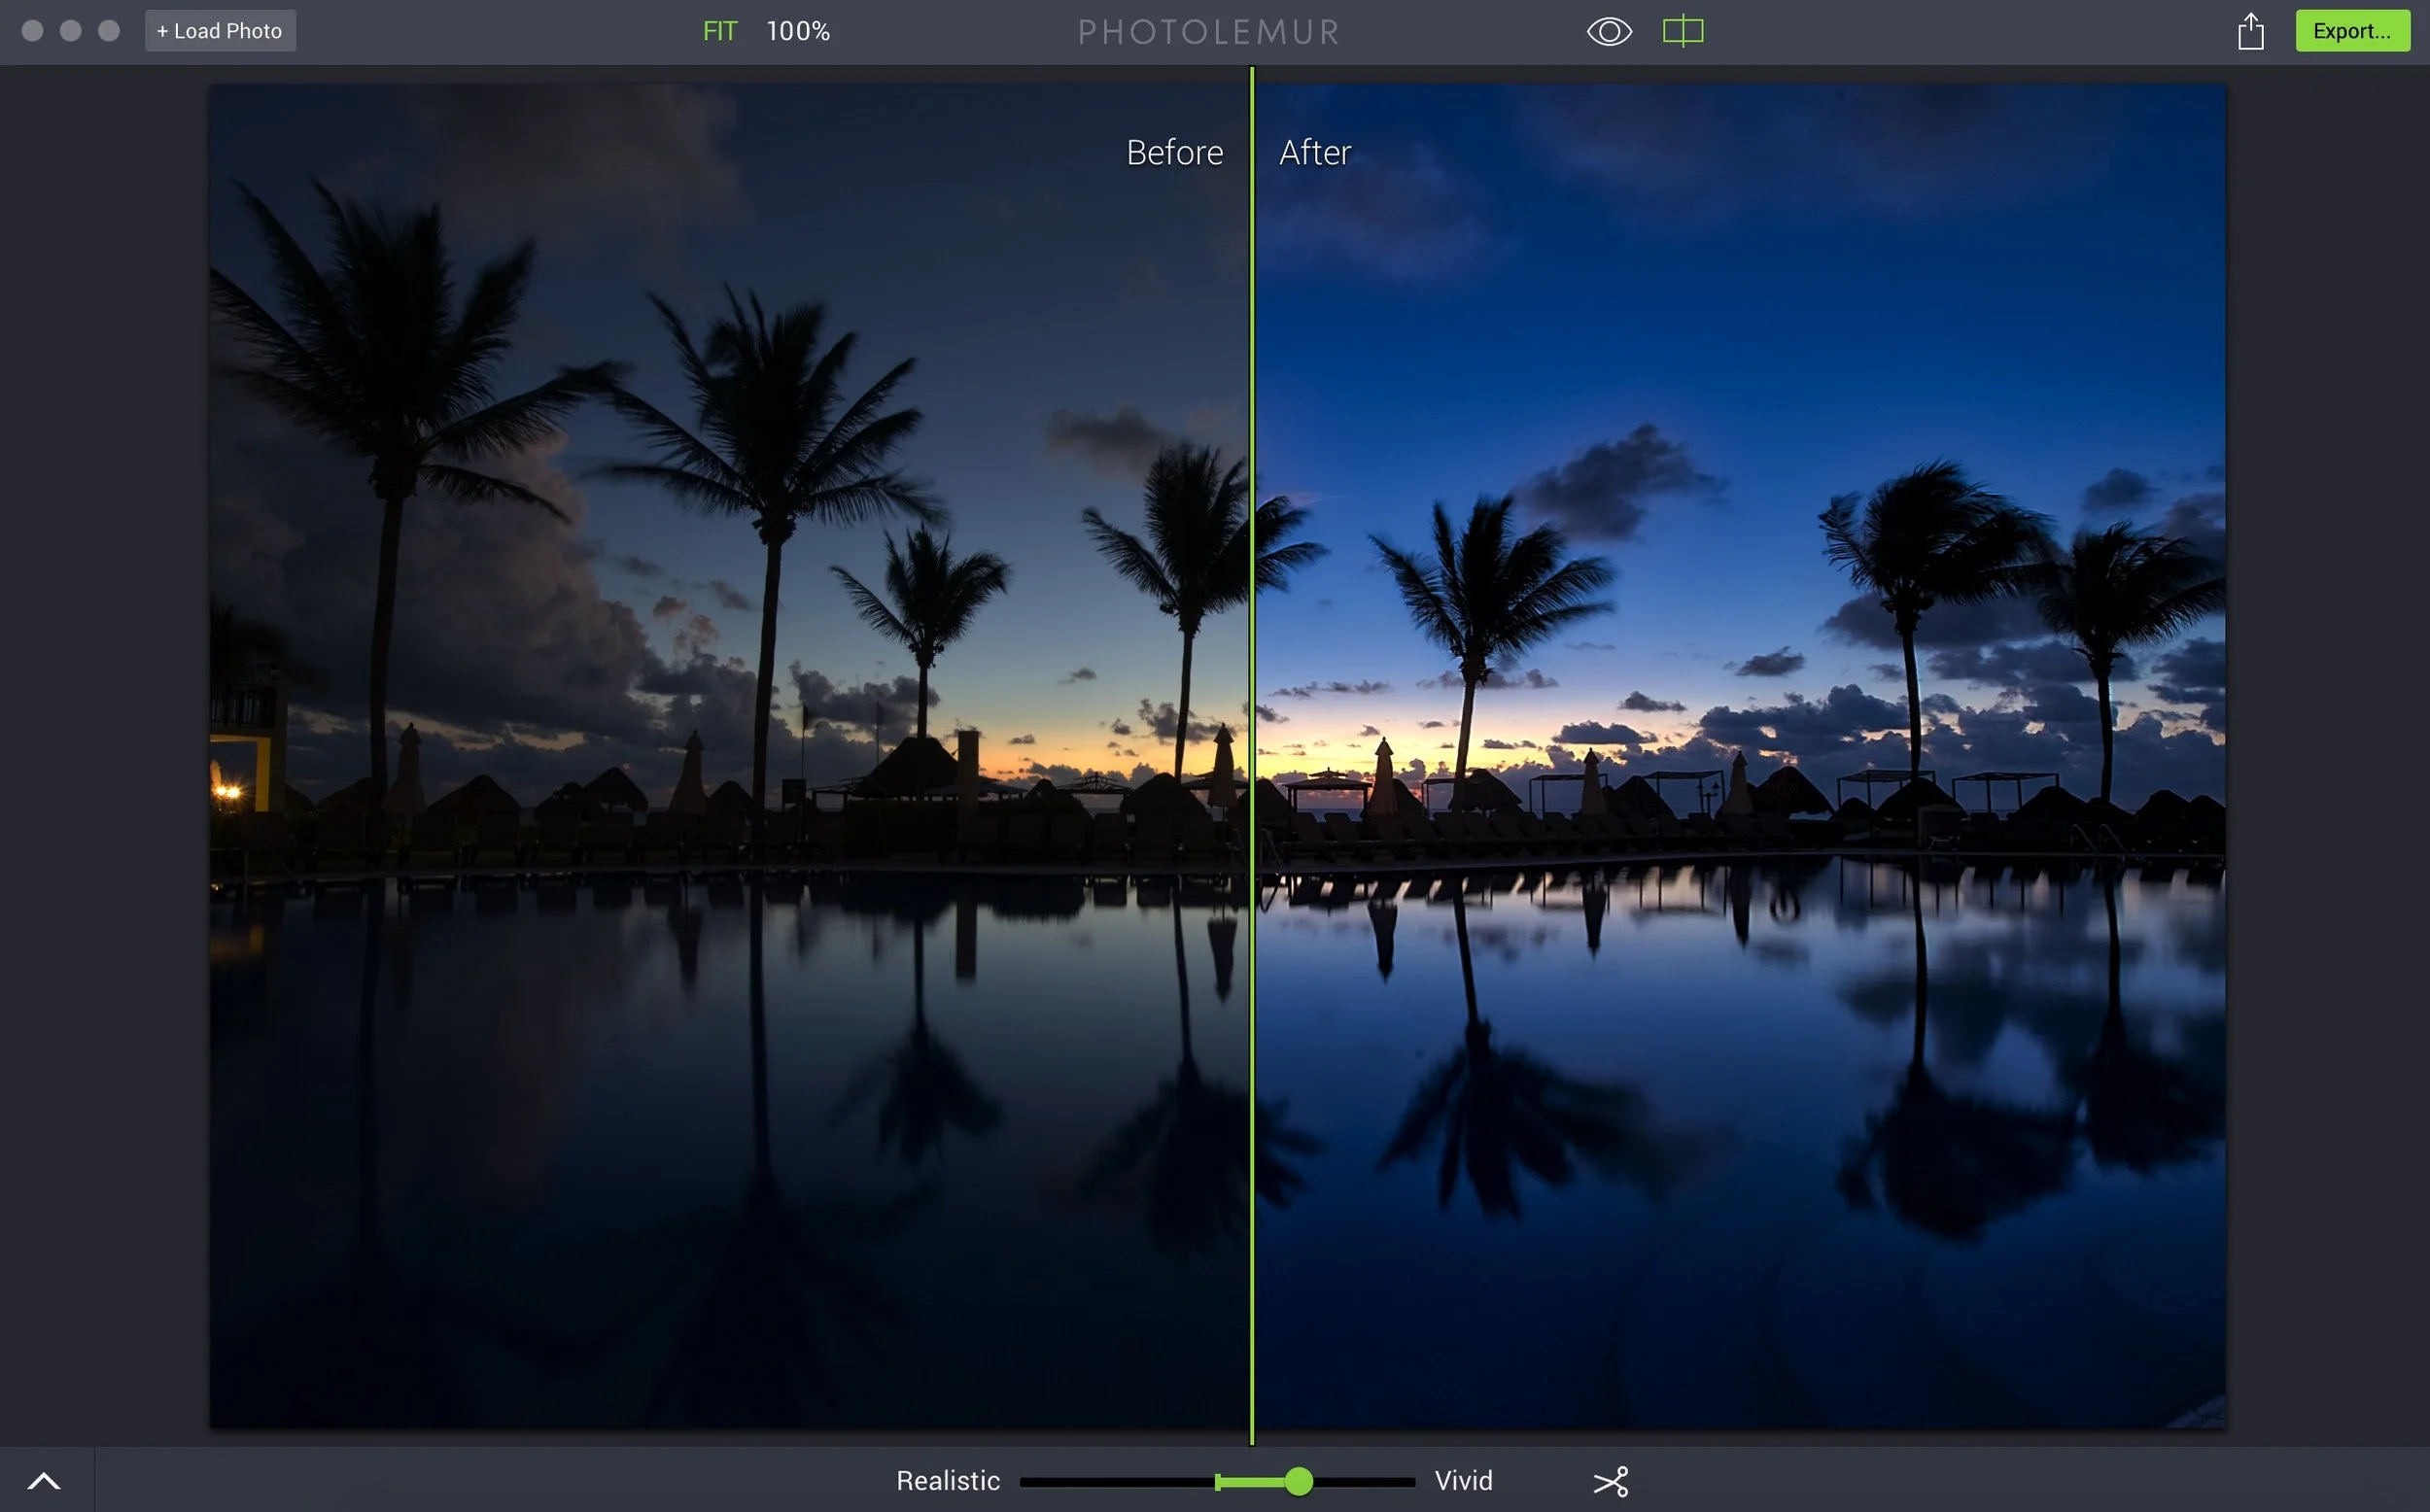The width and height of the screenshot is (2430, 1512).
Task: Click the gray close window dot
Action: tap(32, 31)
